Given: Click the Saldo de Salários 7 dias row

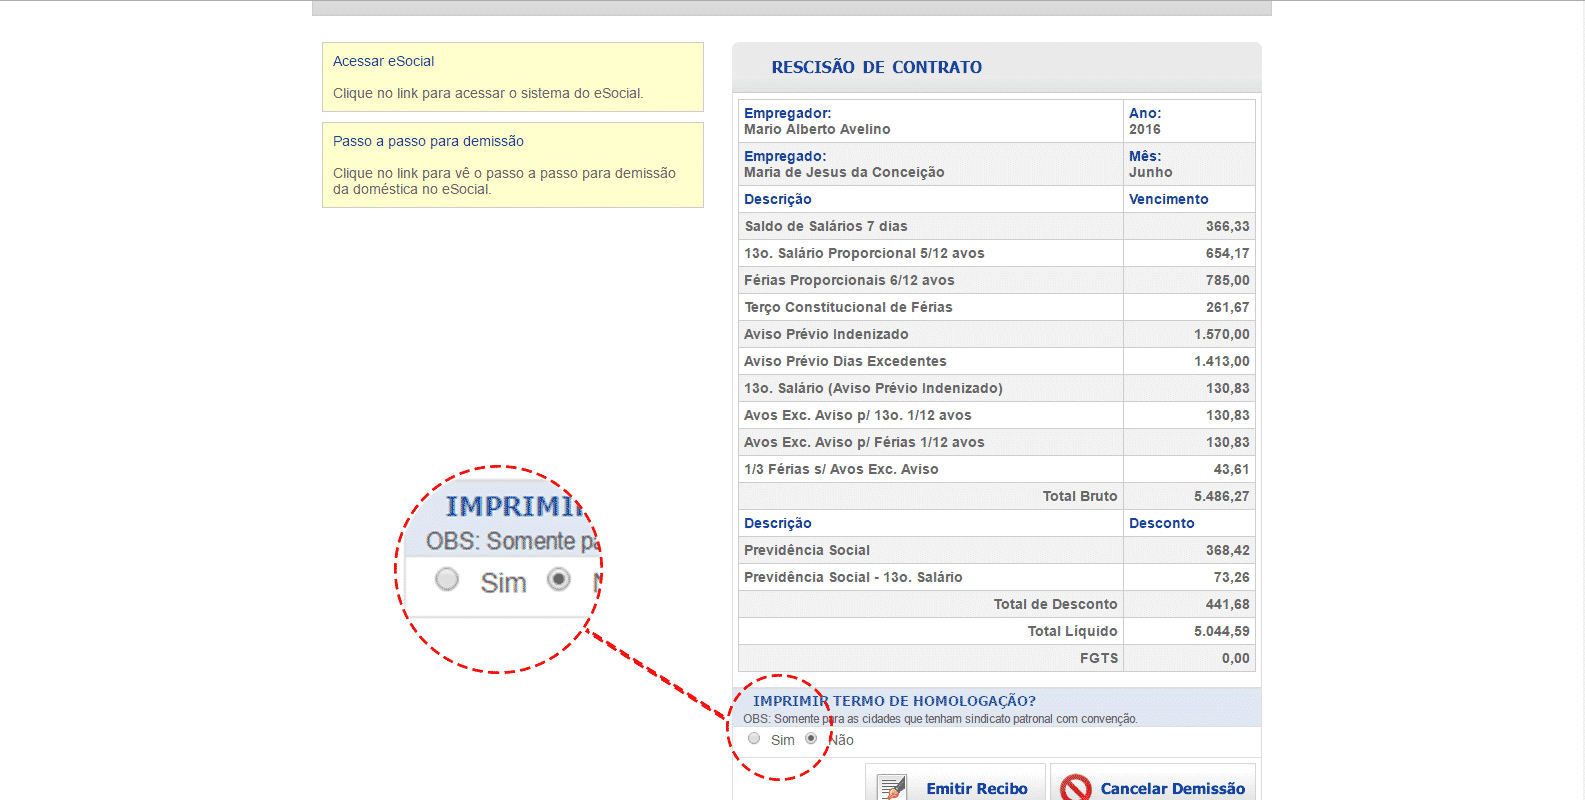Looking at the screenshot, I should (x=996, y=226).
